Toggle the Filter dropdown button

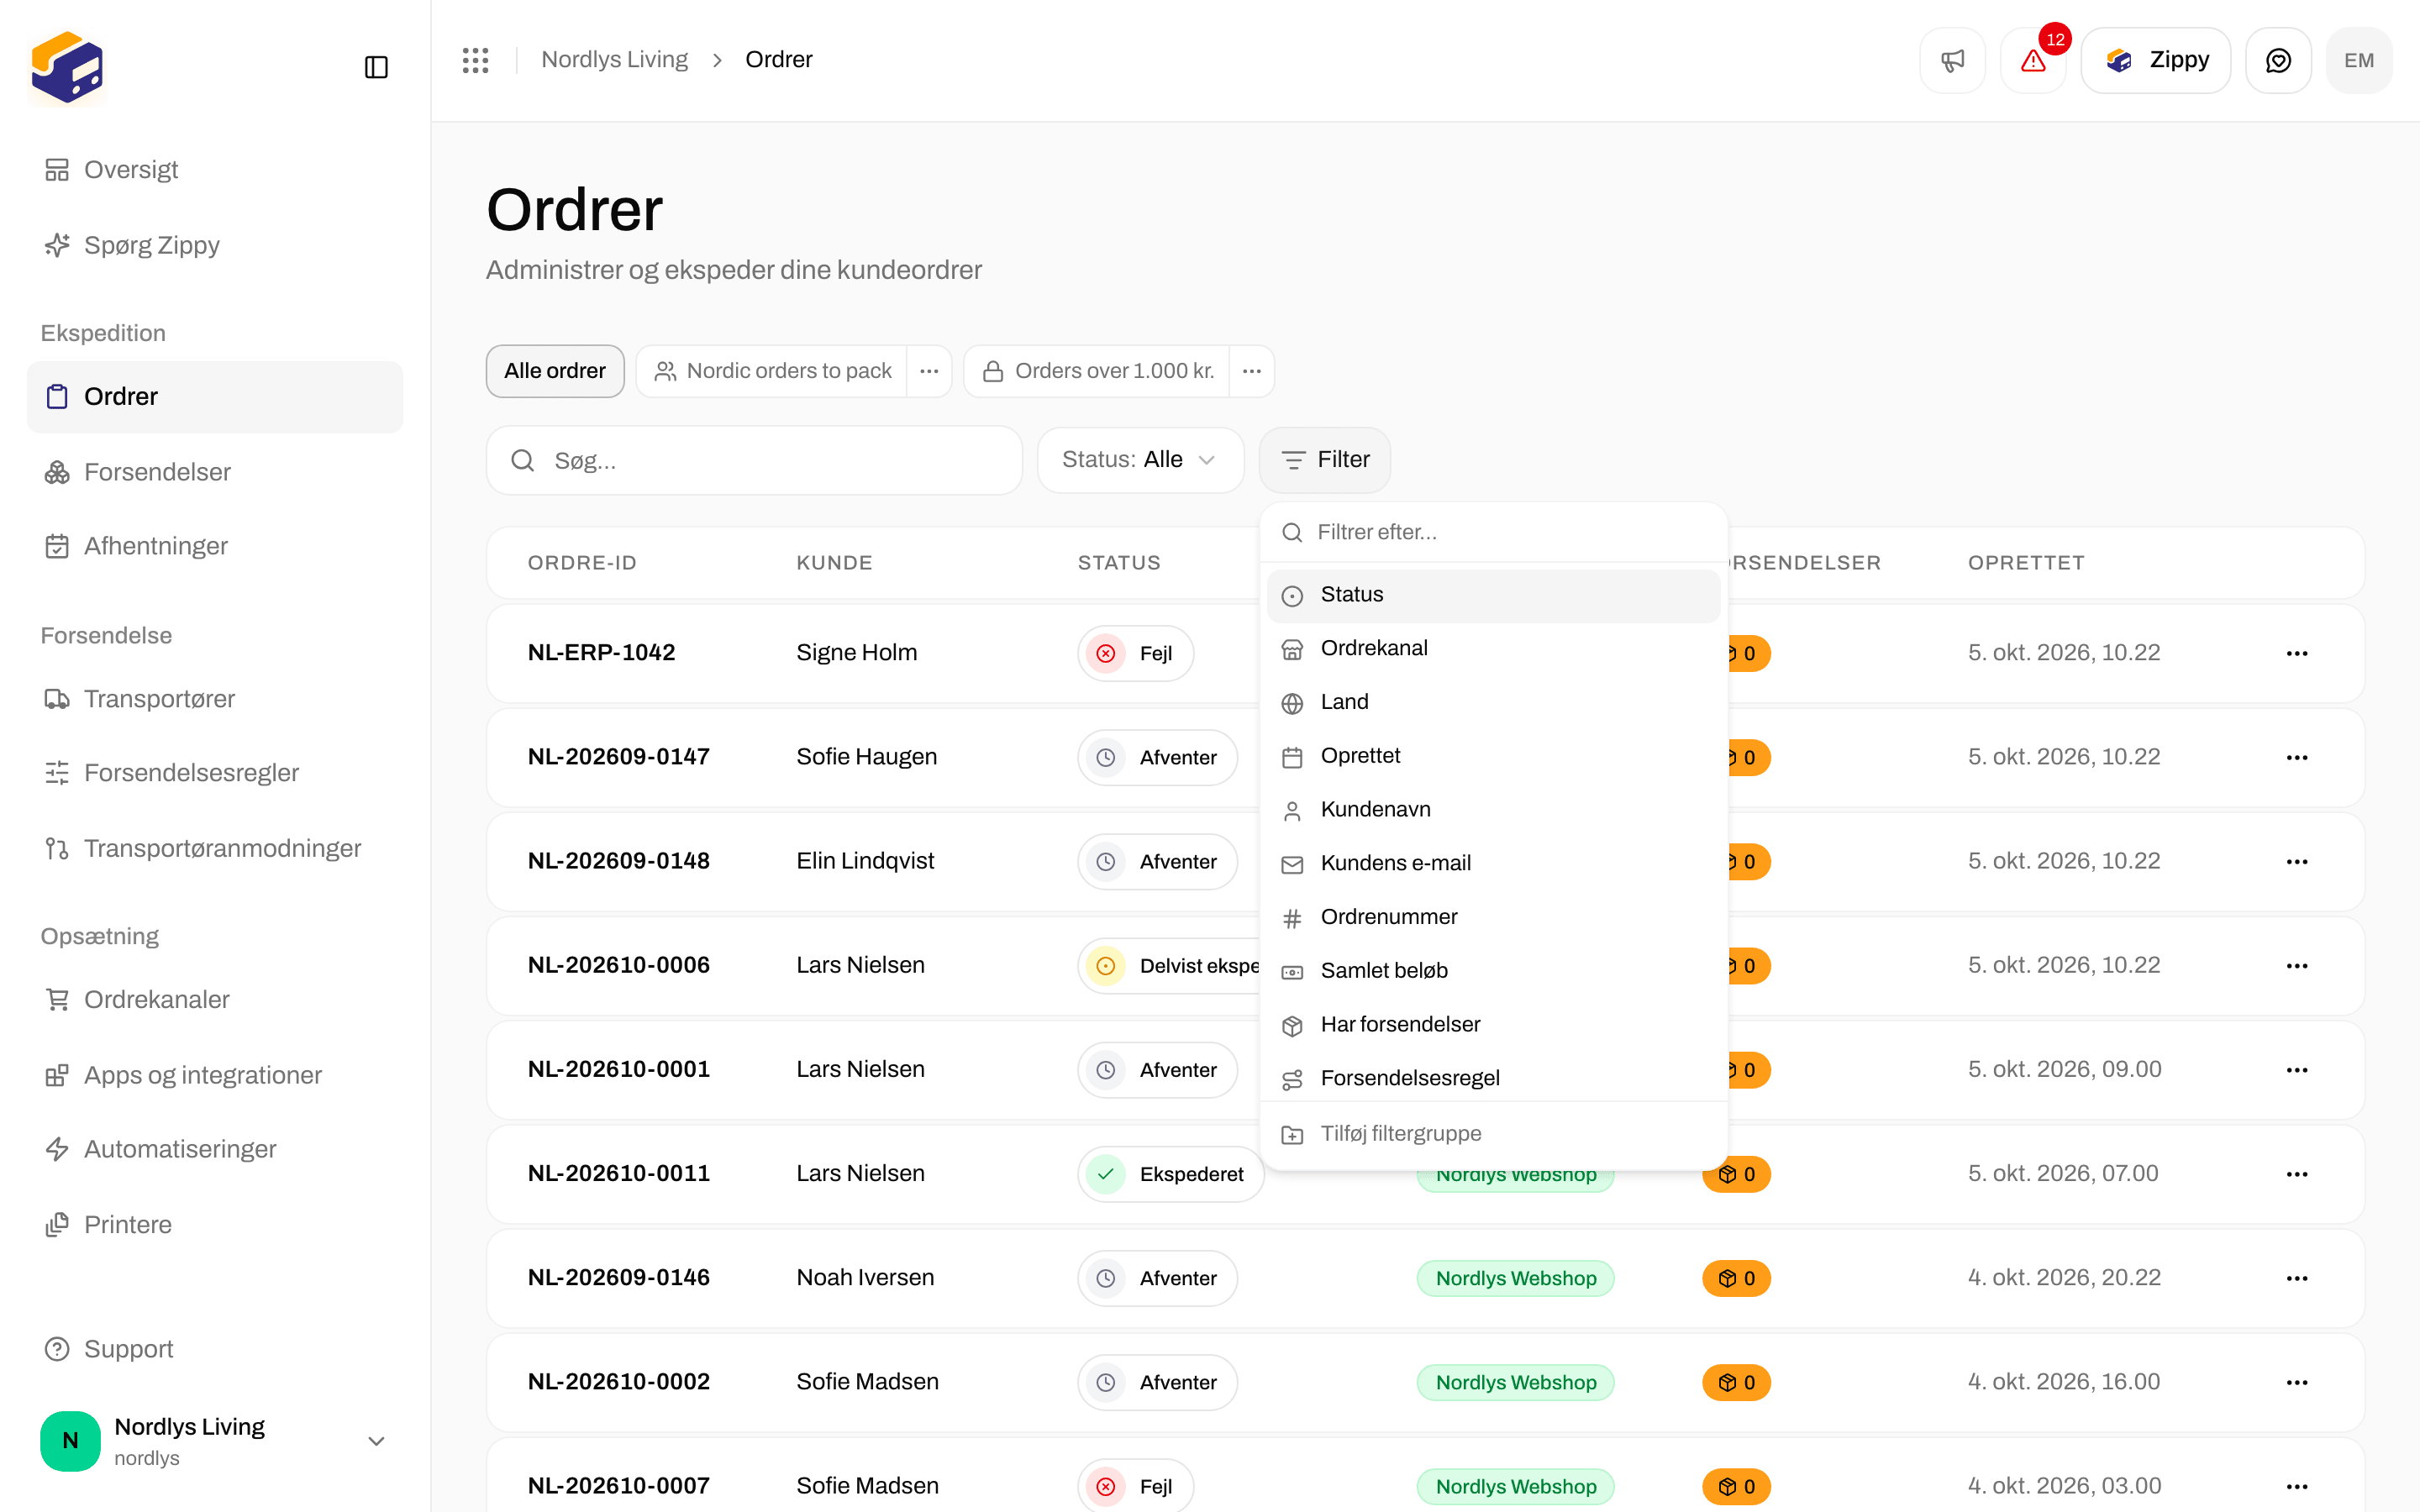(1324, 459)
